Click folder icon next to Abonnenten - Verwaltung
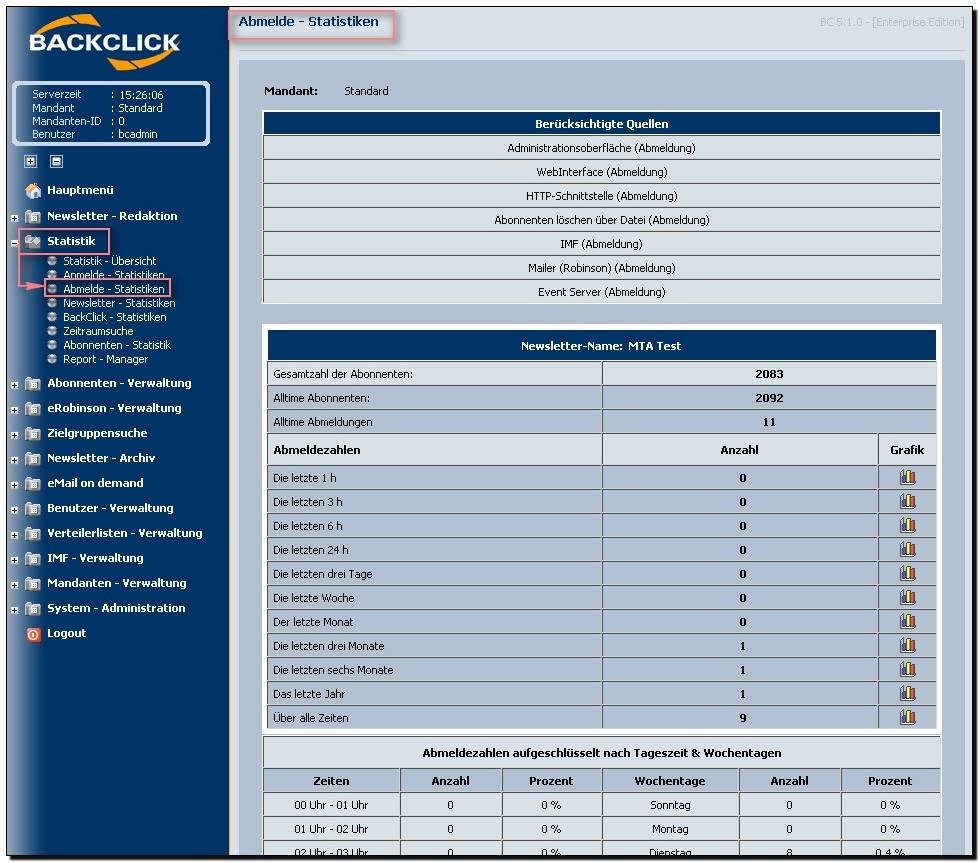Viewport: 980px width, 863px height. pyautogui.click(x=32, y=384)
